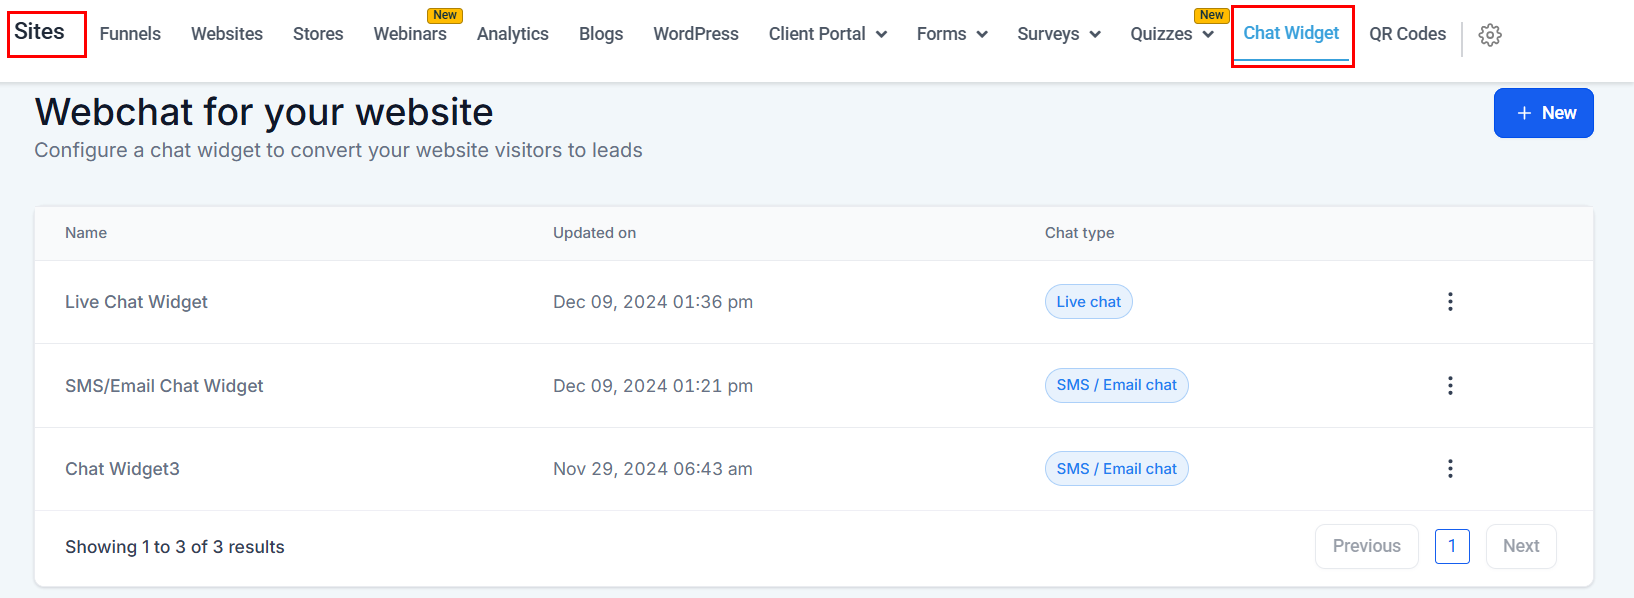Click date Dec 09, 2024 01:36 pm
This screenshot has width=1634, height=598.
(653, 302)
